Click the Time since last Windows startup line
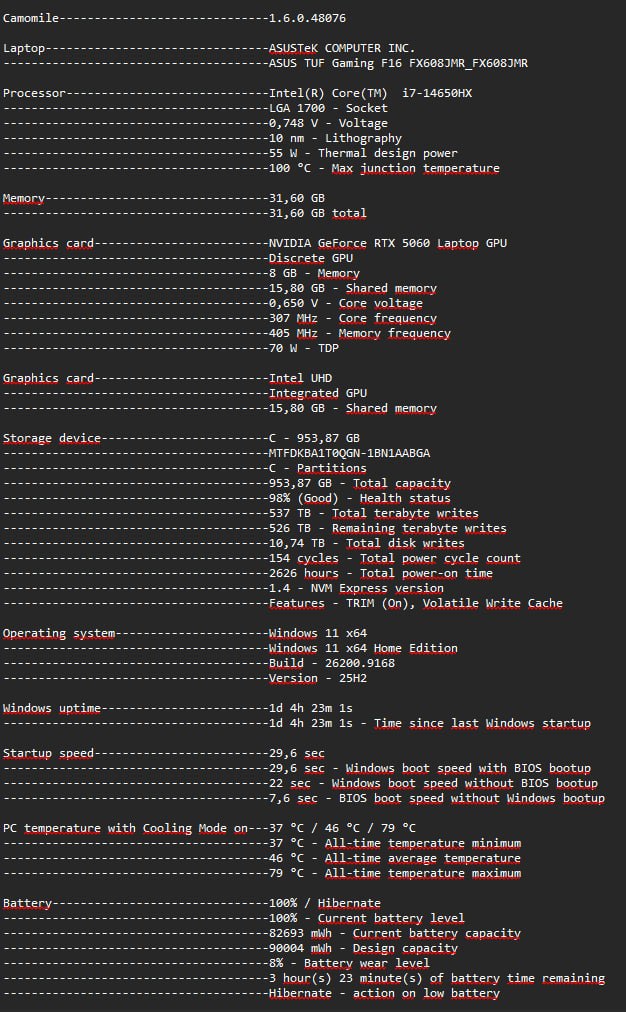 click(430, 724)
